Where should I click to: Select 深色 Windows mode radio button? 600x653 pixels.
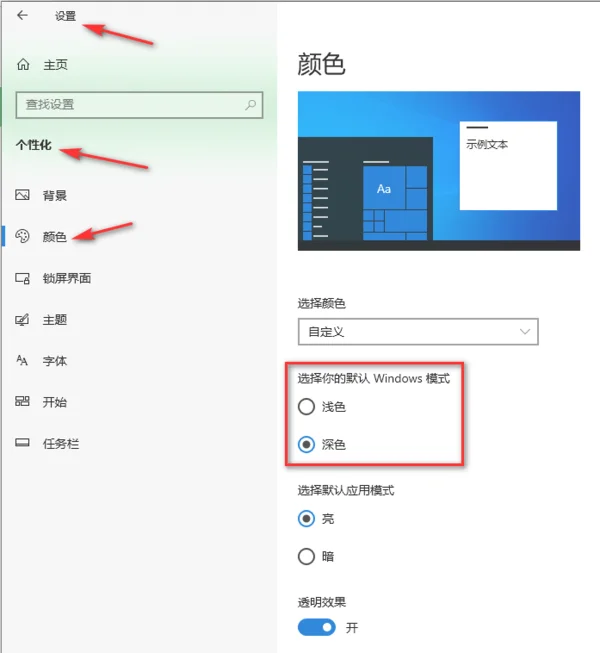(306, 444)
